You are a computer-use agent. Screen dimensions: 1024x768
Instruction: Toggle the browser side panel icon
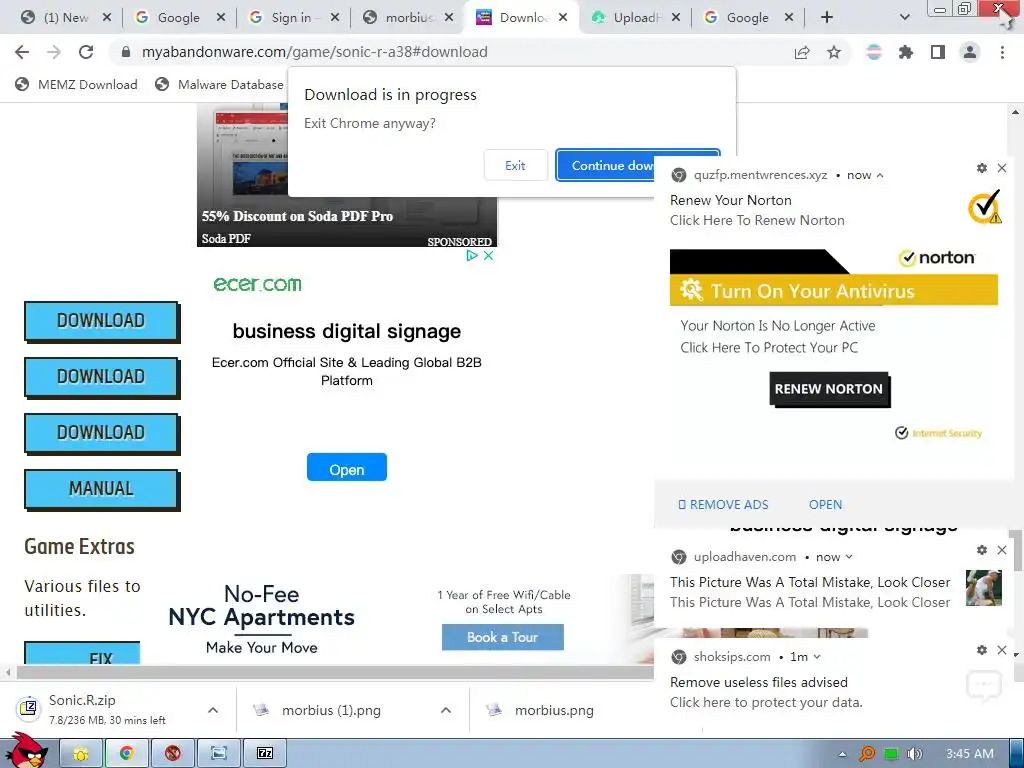938,52
